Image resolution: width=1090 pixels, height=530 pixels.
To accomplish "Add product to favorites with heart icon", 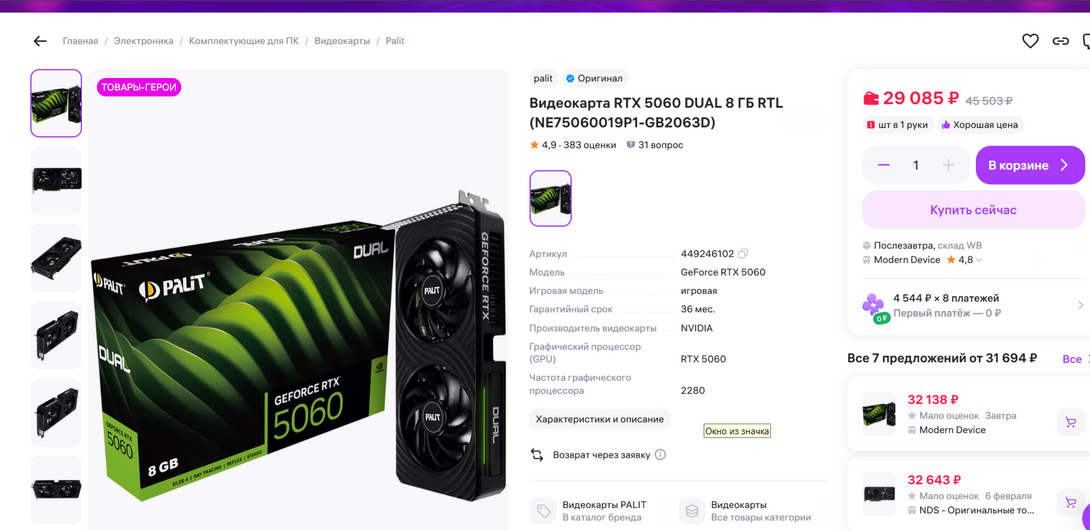I will coord(1030,41).
